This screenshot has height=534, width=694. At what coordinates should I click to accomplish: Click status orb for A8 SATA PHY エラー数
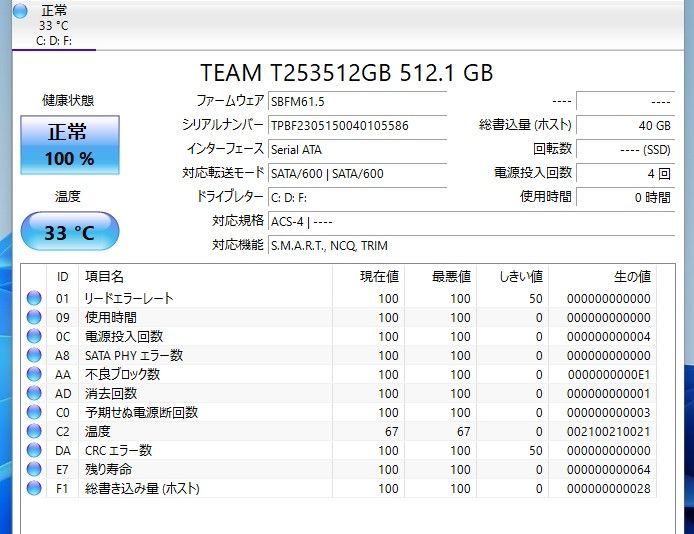point(34,355)
